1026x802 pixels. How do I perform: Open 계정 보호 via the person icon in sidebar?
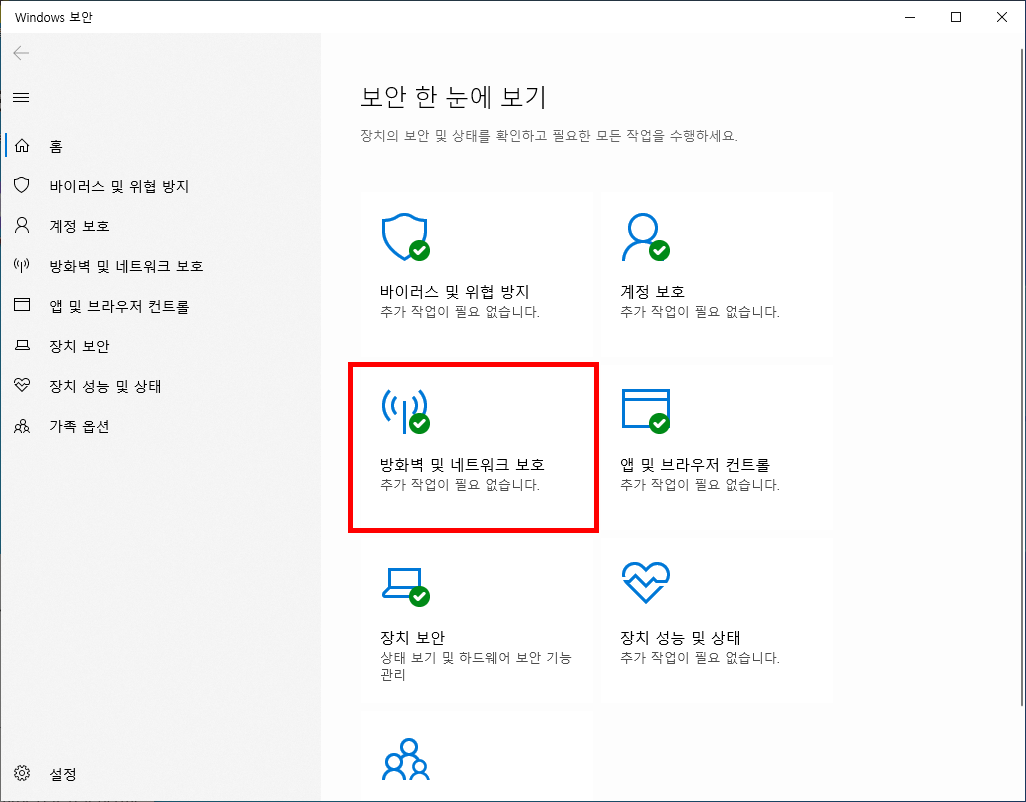tap(21, 225)
